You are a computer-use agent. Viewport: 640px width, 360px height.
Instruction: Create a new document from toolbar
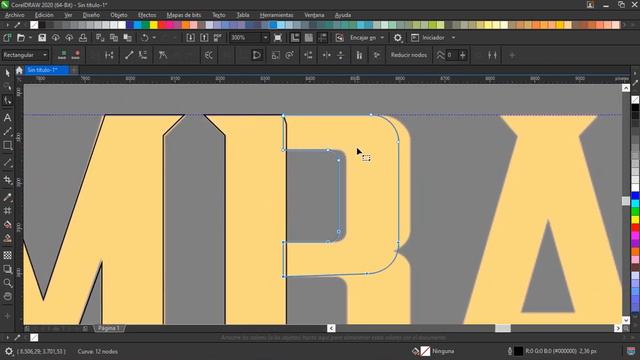[7, 38]
